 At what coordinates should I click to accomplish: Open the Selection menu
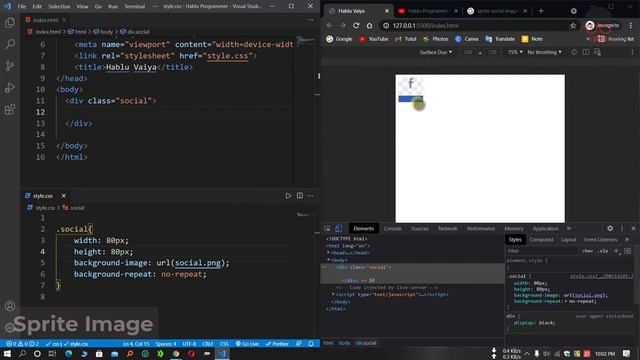[59, 7]
